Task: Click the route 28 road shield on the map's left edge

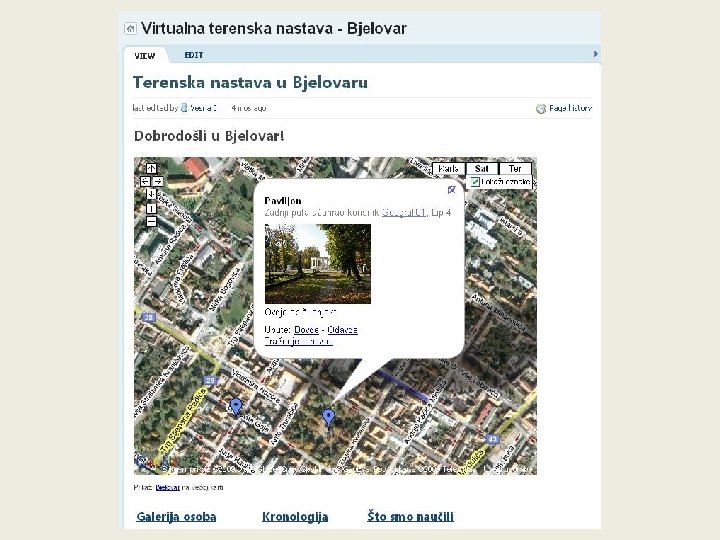Action: (x=148, y=317)
